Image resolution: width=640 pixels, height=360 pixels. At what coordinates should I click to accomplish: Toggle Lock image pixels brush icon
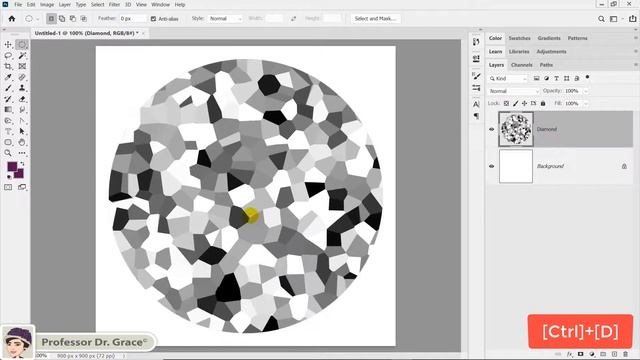(516, 104)
